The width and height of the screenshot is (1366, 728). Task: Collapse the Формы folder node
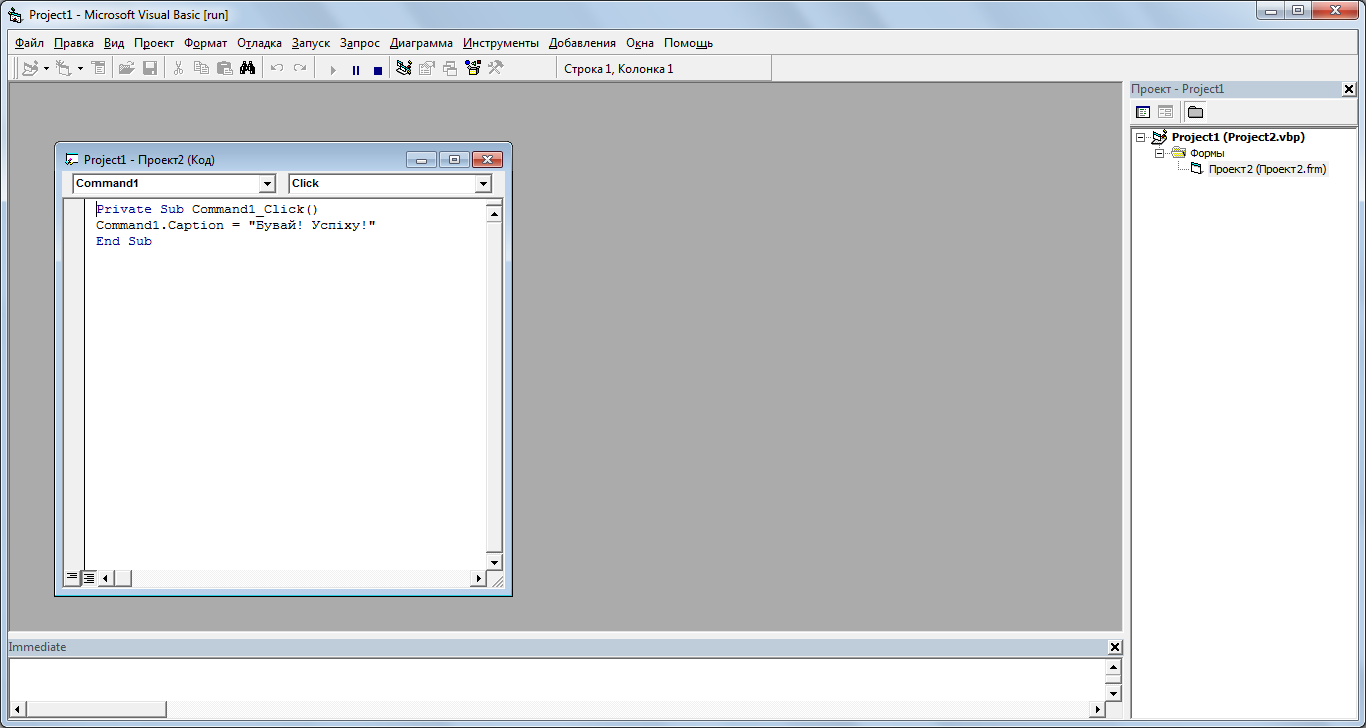point(1160,153)
